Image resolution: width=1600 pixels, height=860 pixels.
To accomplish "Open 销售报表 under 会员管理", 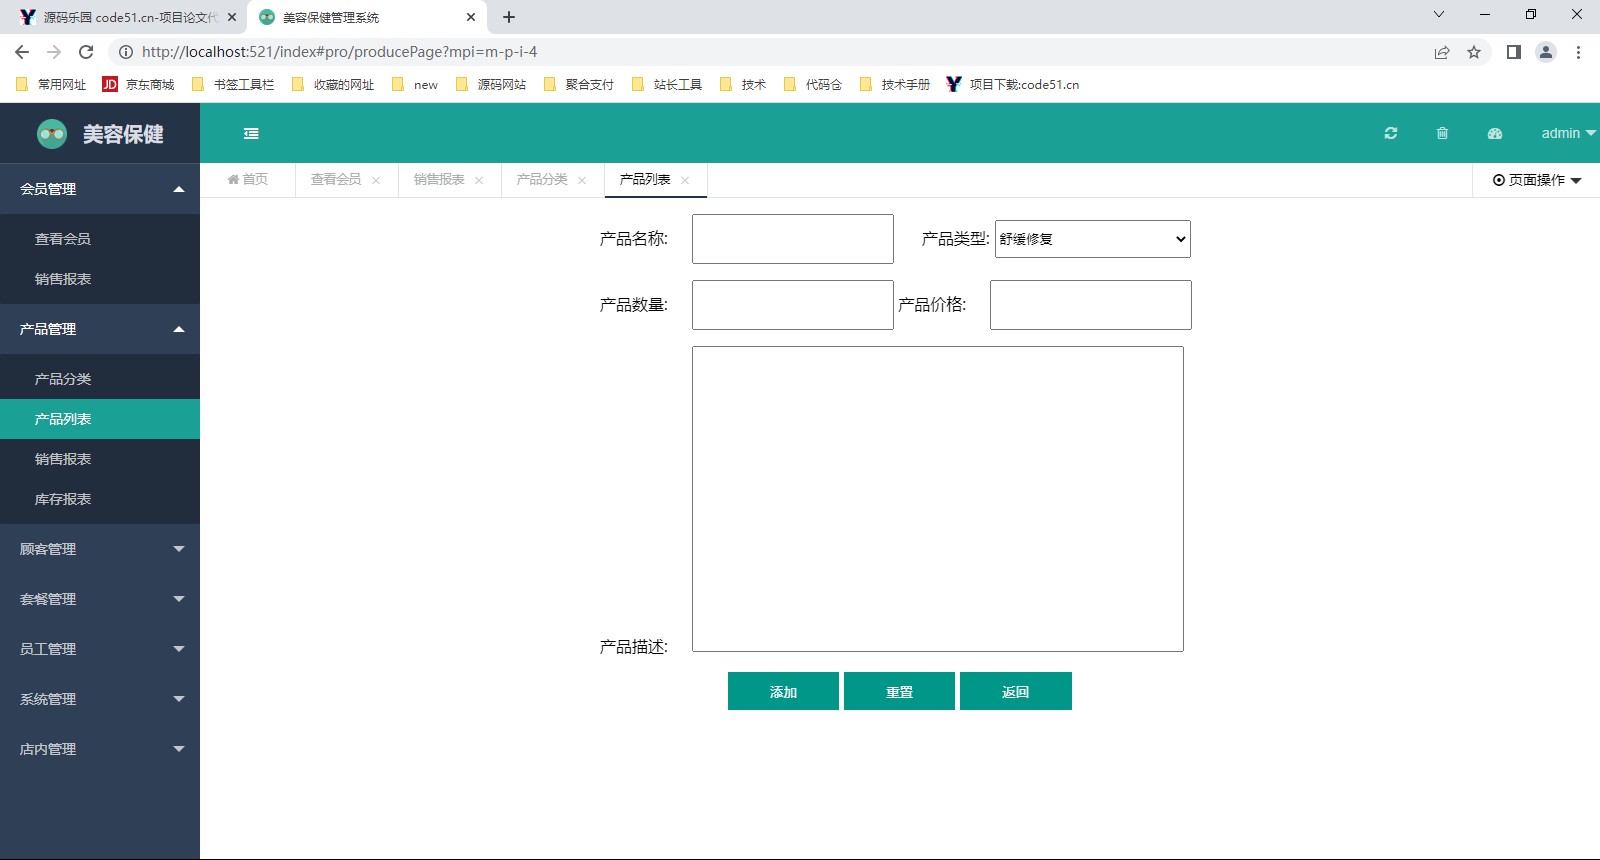I will click(100, 279).
